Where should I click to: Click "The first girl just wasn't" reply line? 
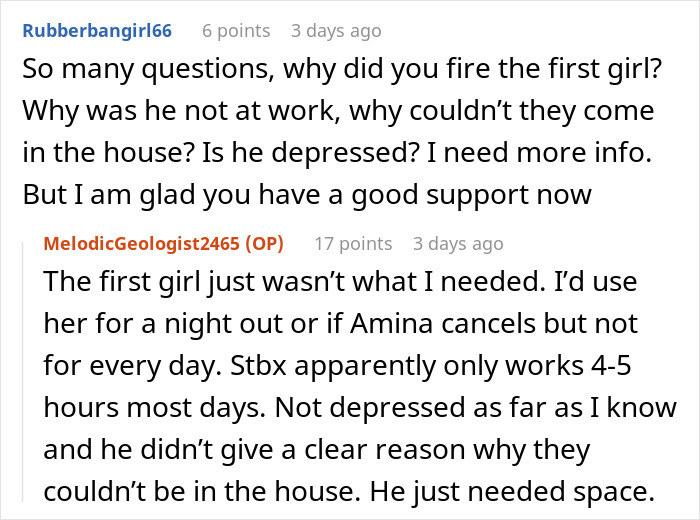pos(200,282)
